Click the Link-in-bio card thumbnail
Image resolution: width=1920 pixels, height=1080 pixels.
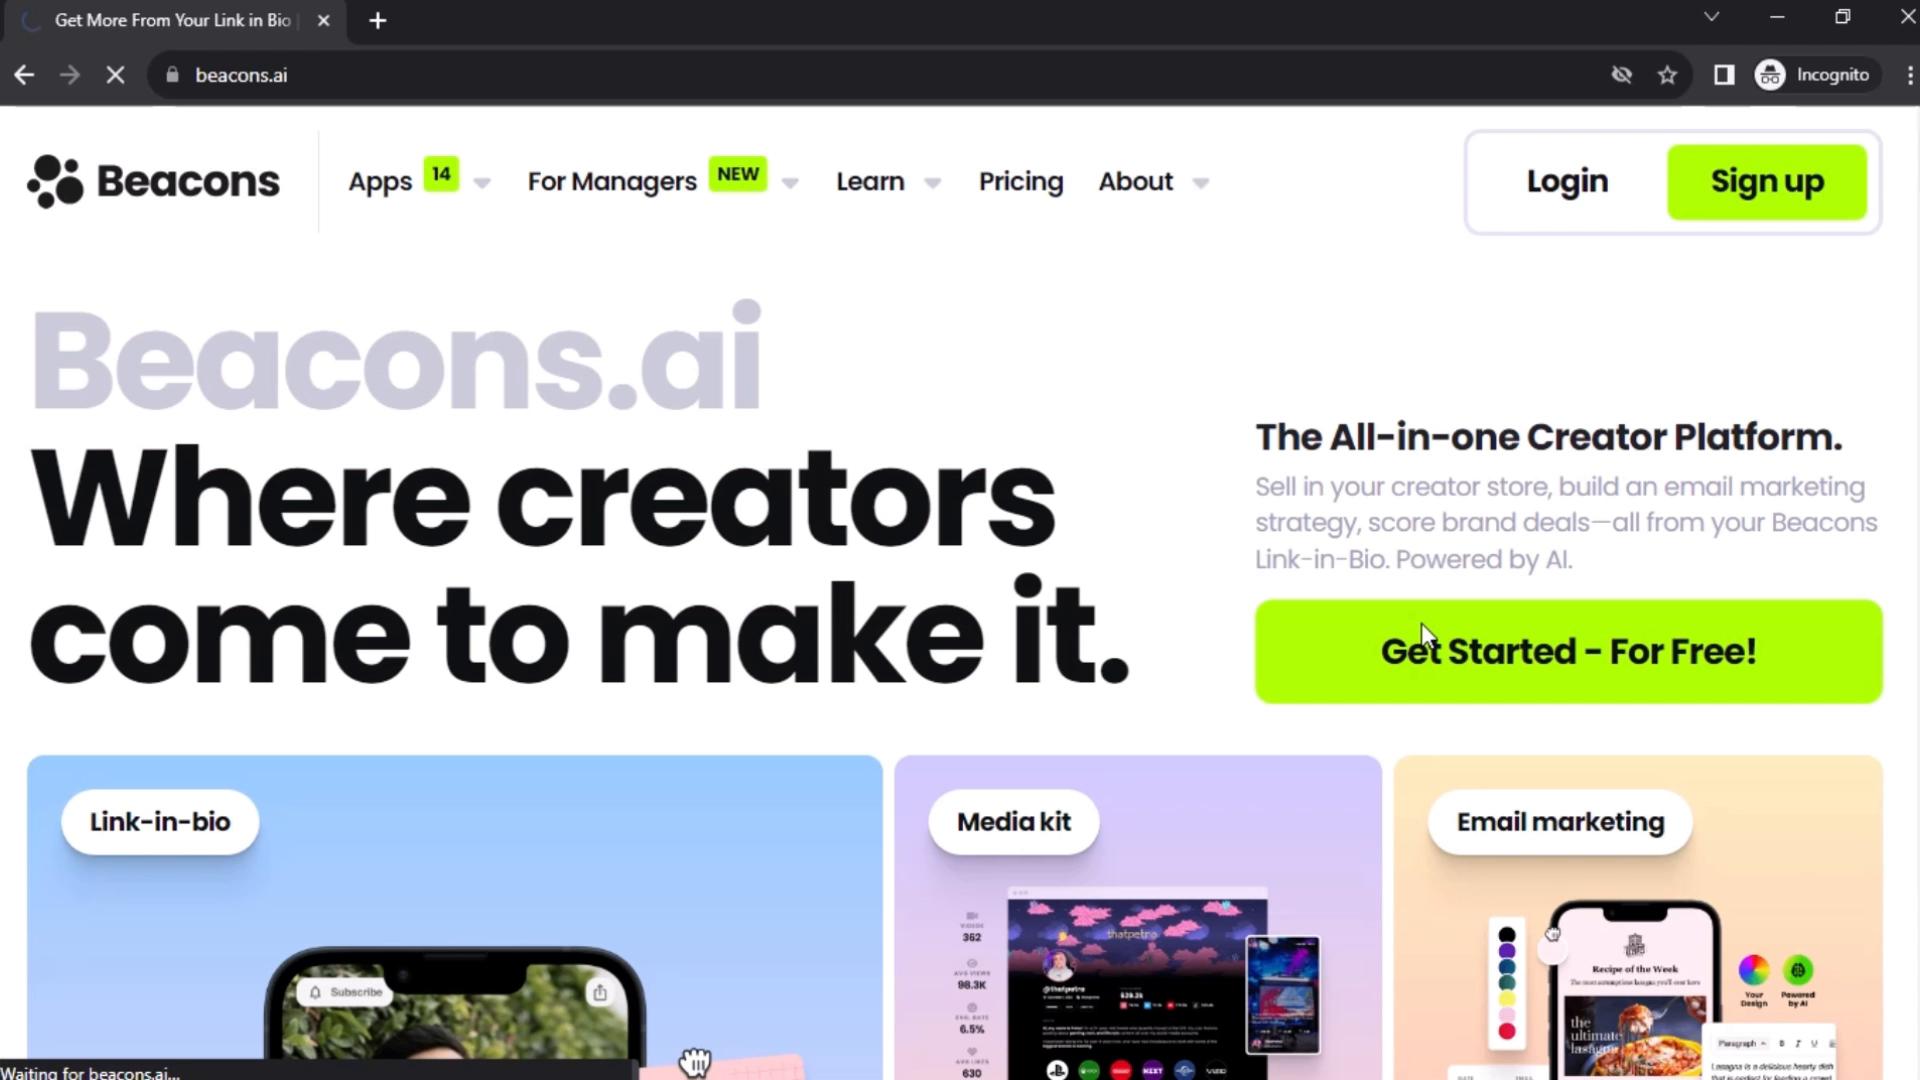point(454,918)
